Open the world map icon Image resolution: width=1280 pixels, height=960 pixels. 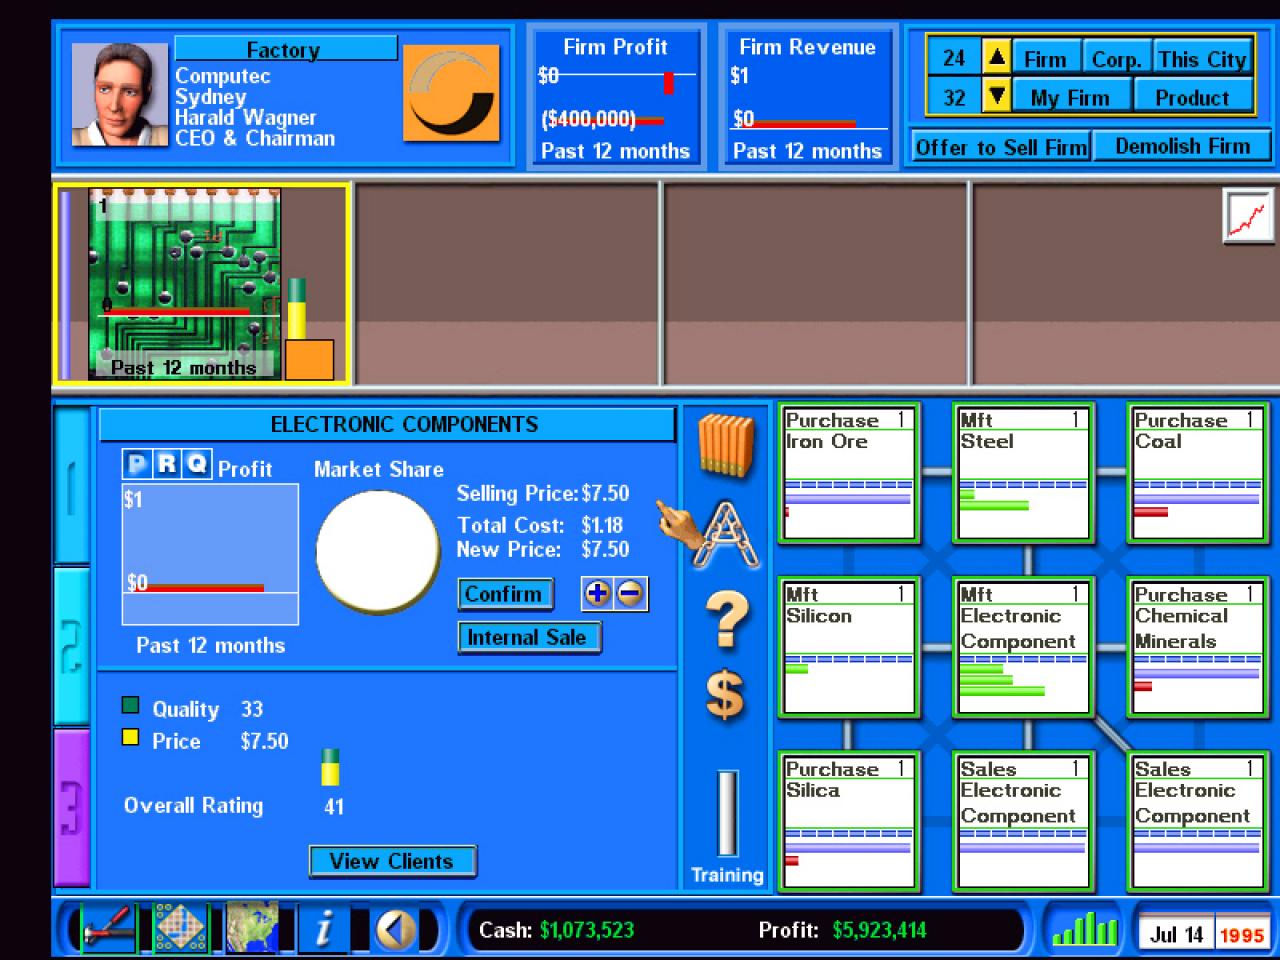click(x=252, y=929)
